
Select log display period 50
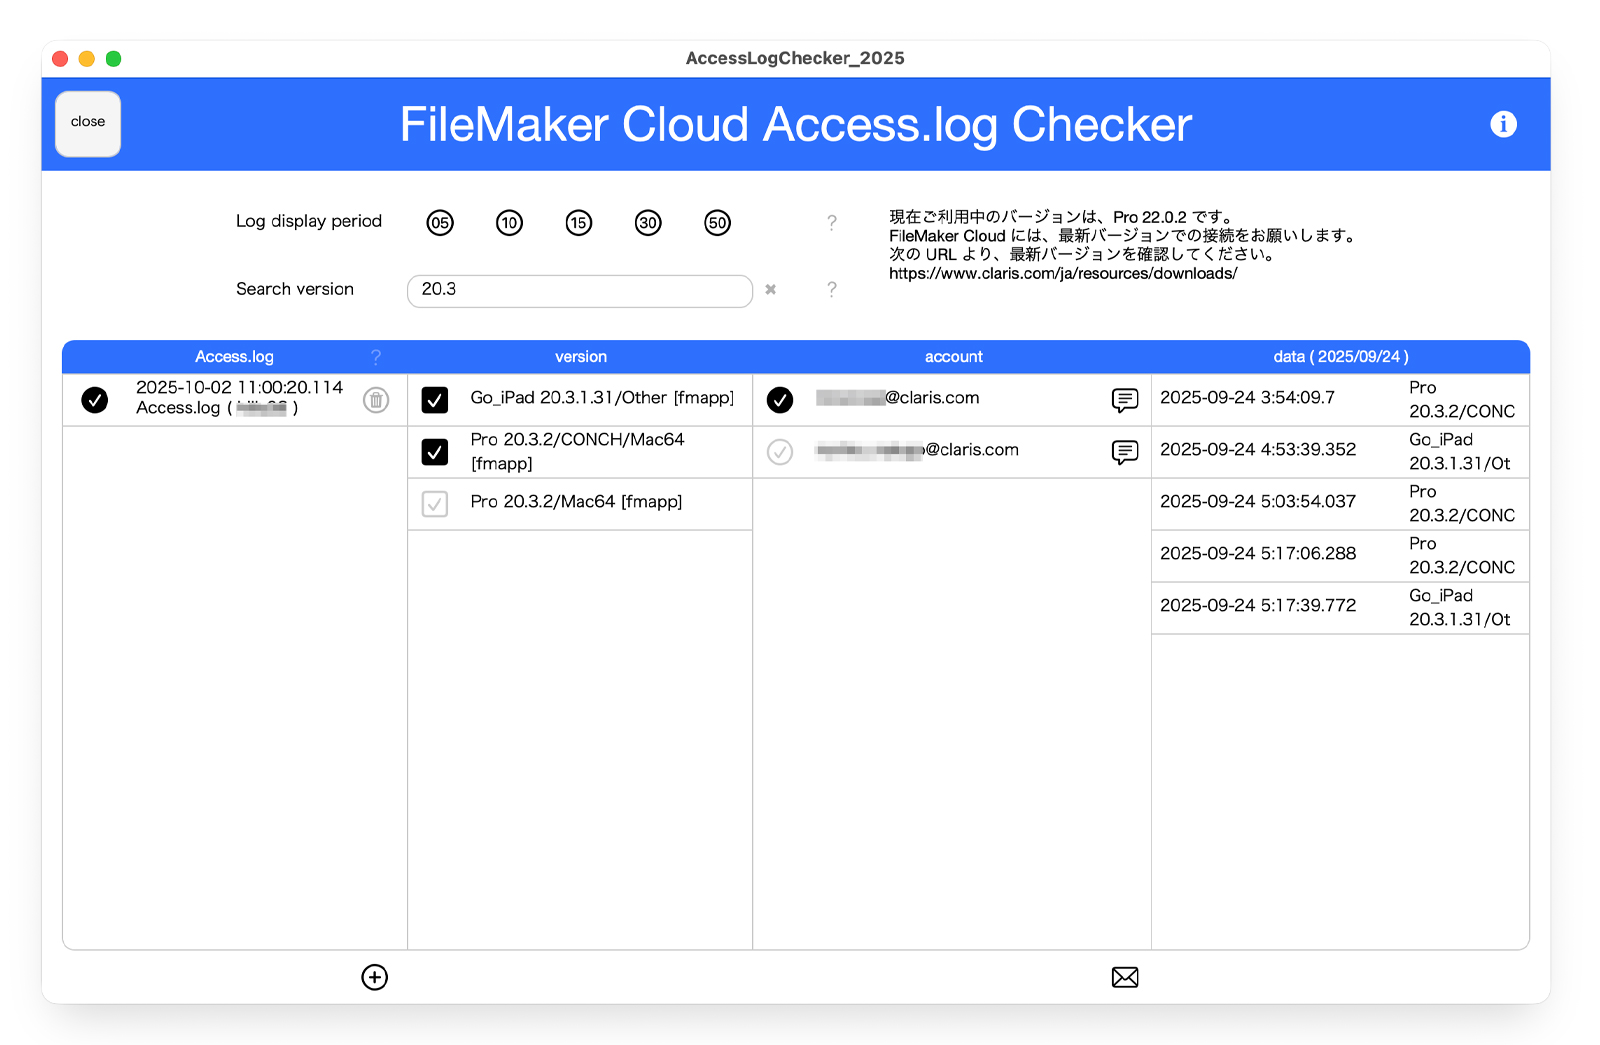[716, 222]
